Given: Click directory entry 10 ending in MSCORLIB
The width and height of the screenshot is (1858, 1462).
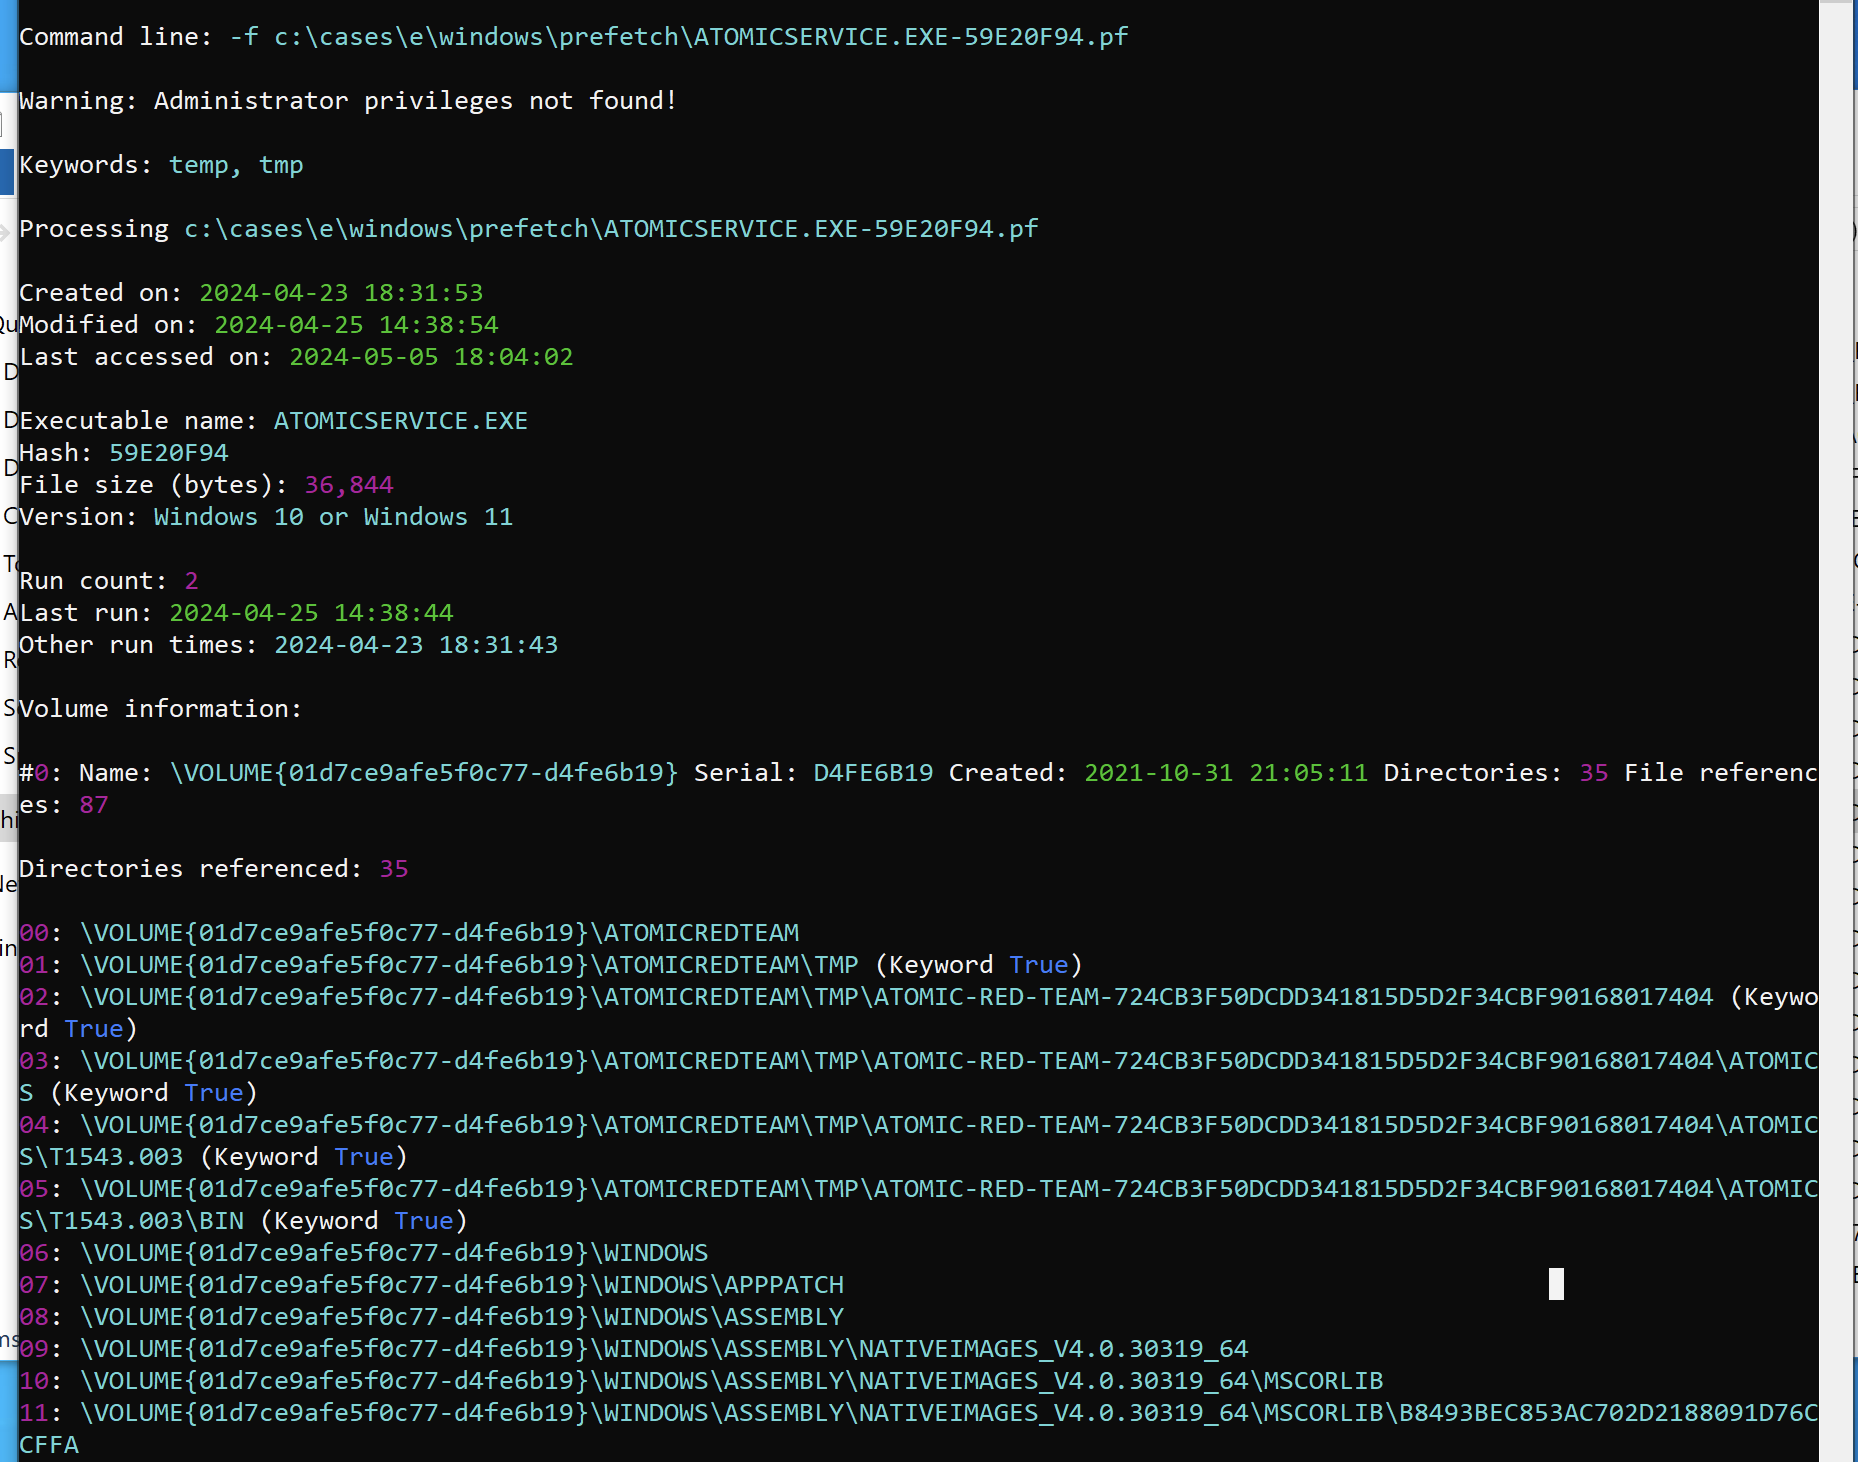Looking at the screenshot, I should click(x=701, y=1381).
